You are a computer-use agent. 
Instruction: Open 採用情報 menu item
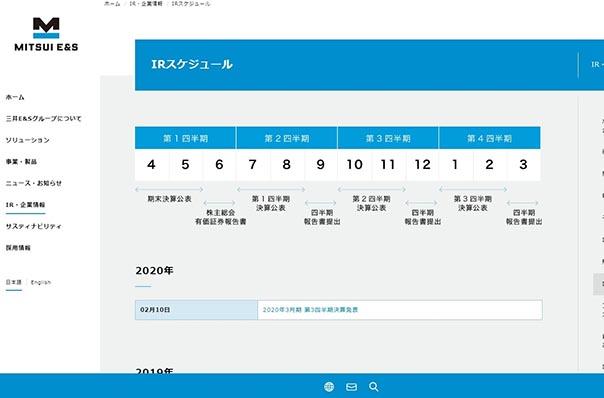[18, 248]
